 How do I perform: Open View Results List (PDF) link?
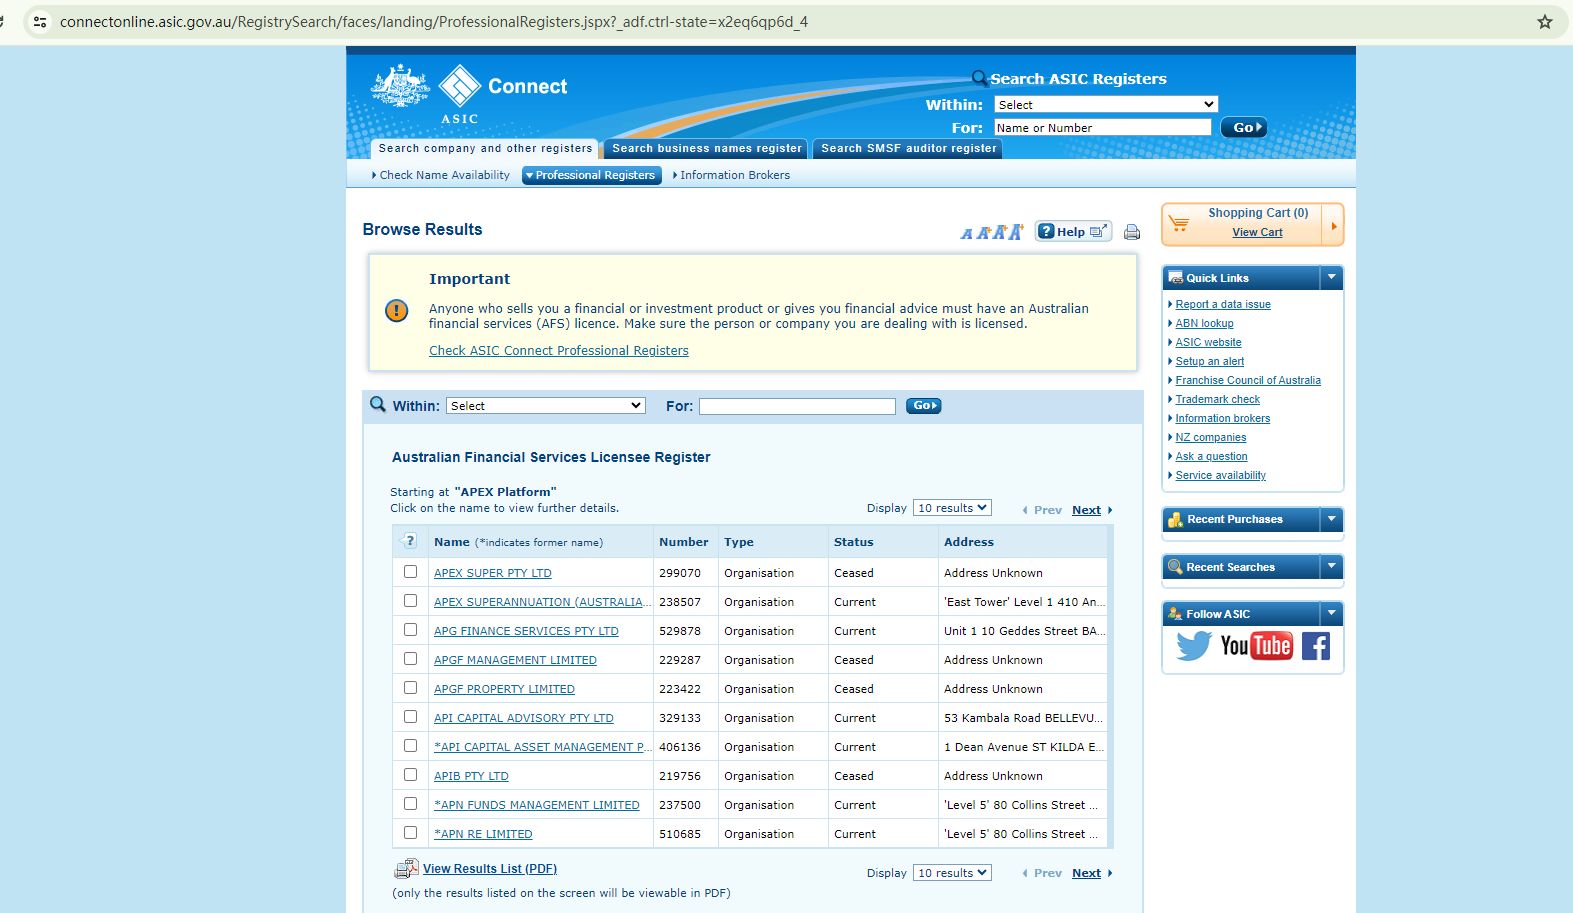tap(490, 869)
